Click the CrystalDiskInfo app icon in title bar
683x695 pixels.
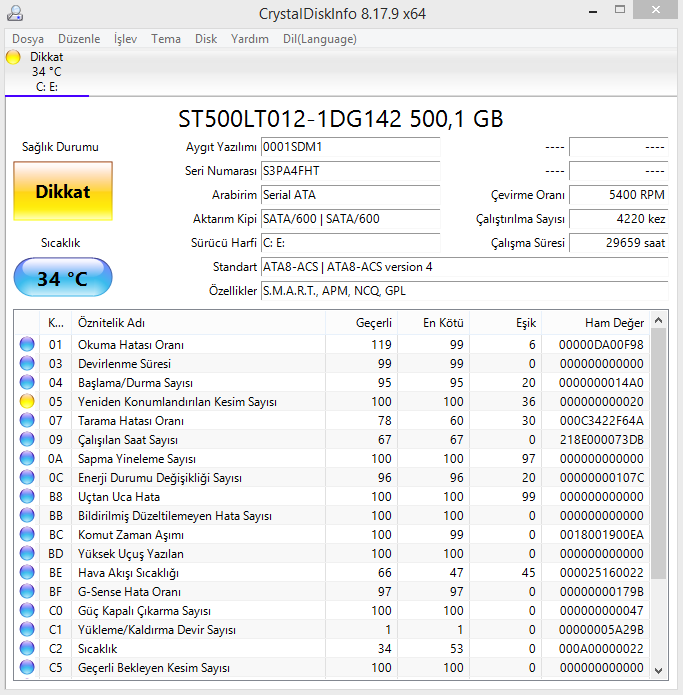[x=13, y=14]
